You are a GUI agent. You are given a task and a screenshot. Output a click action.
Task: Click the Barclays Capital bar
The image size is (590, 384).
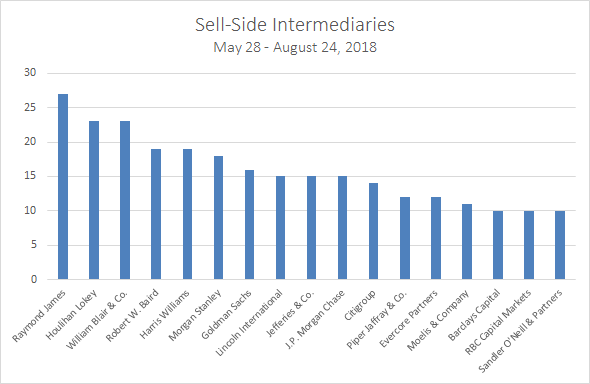(498, 245)
